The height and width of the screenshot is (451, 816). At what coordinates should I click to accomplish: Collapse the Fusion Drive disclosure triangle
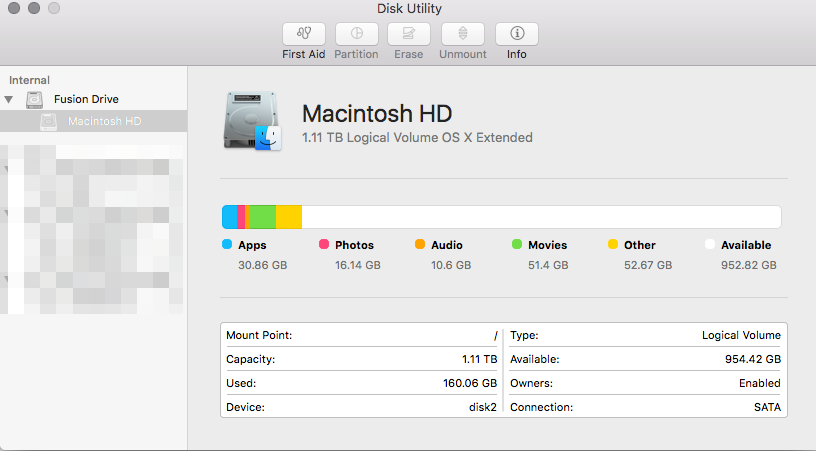point(8,99)
